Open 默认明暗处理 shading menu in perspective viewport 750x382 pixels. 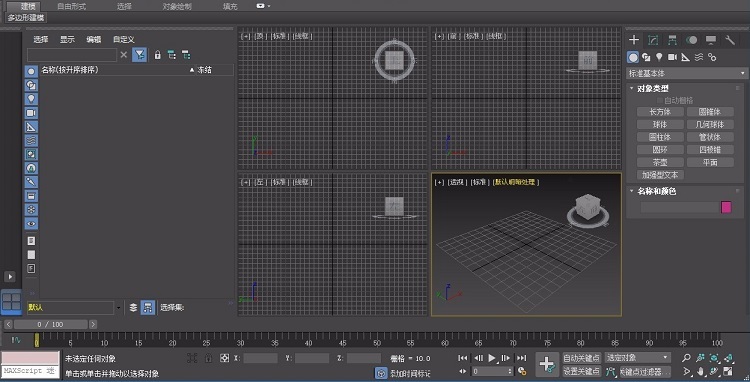point(517,182)
